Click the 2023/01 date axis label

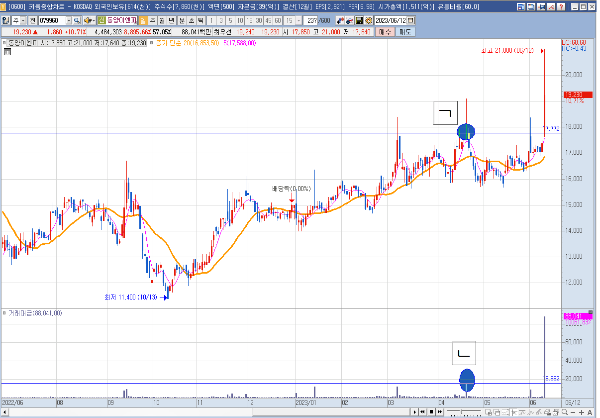click(305, 403)
